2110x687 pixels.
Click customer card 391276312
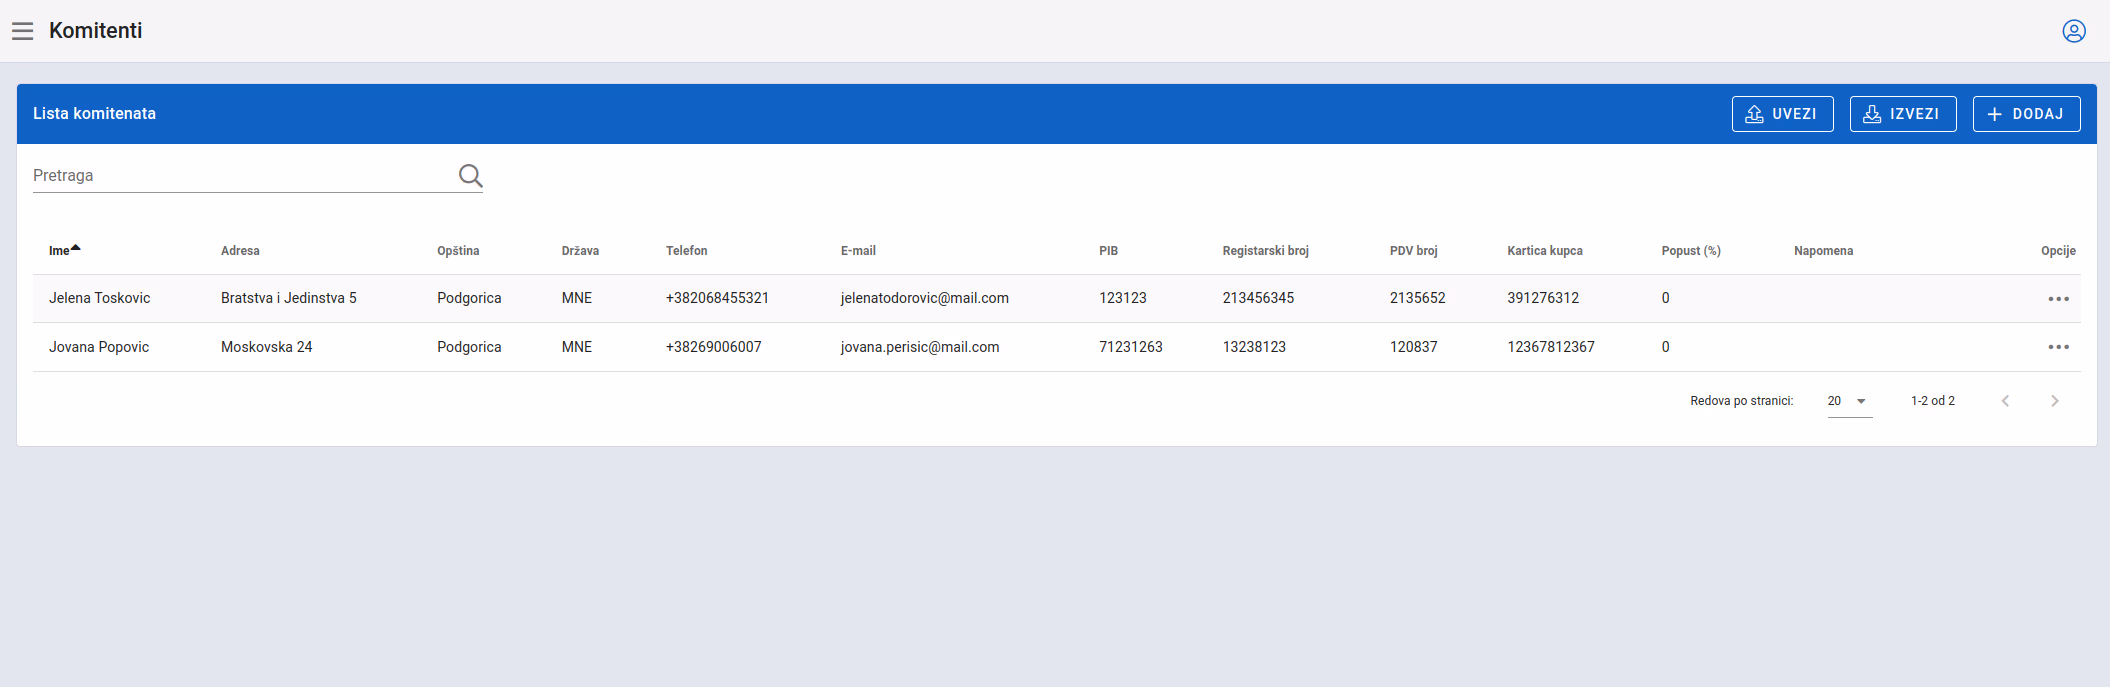1543,298
